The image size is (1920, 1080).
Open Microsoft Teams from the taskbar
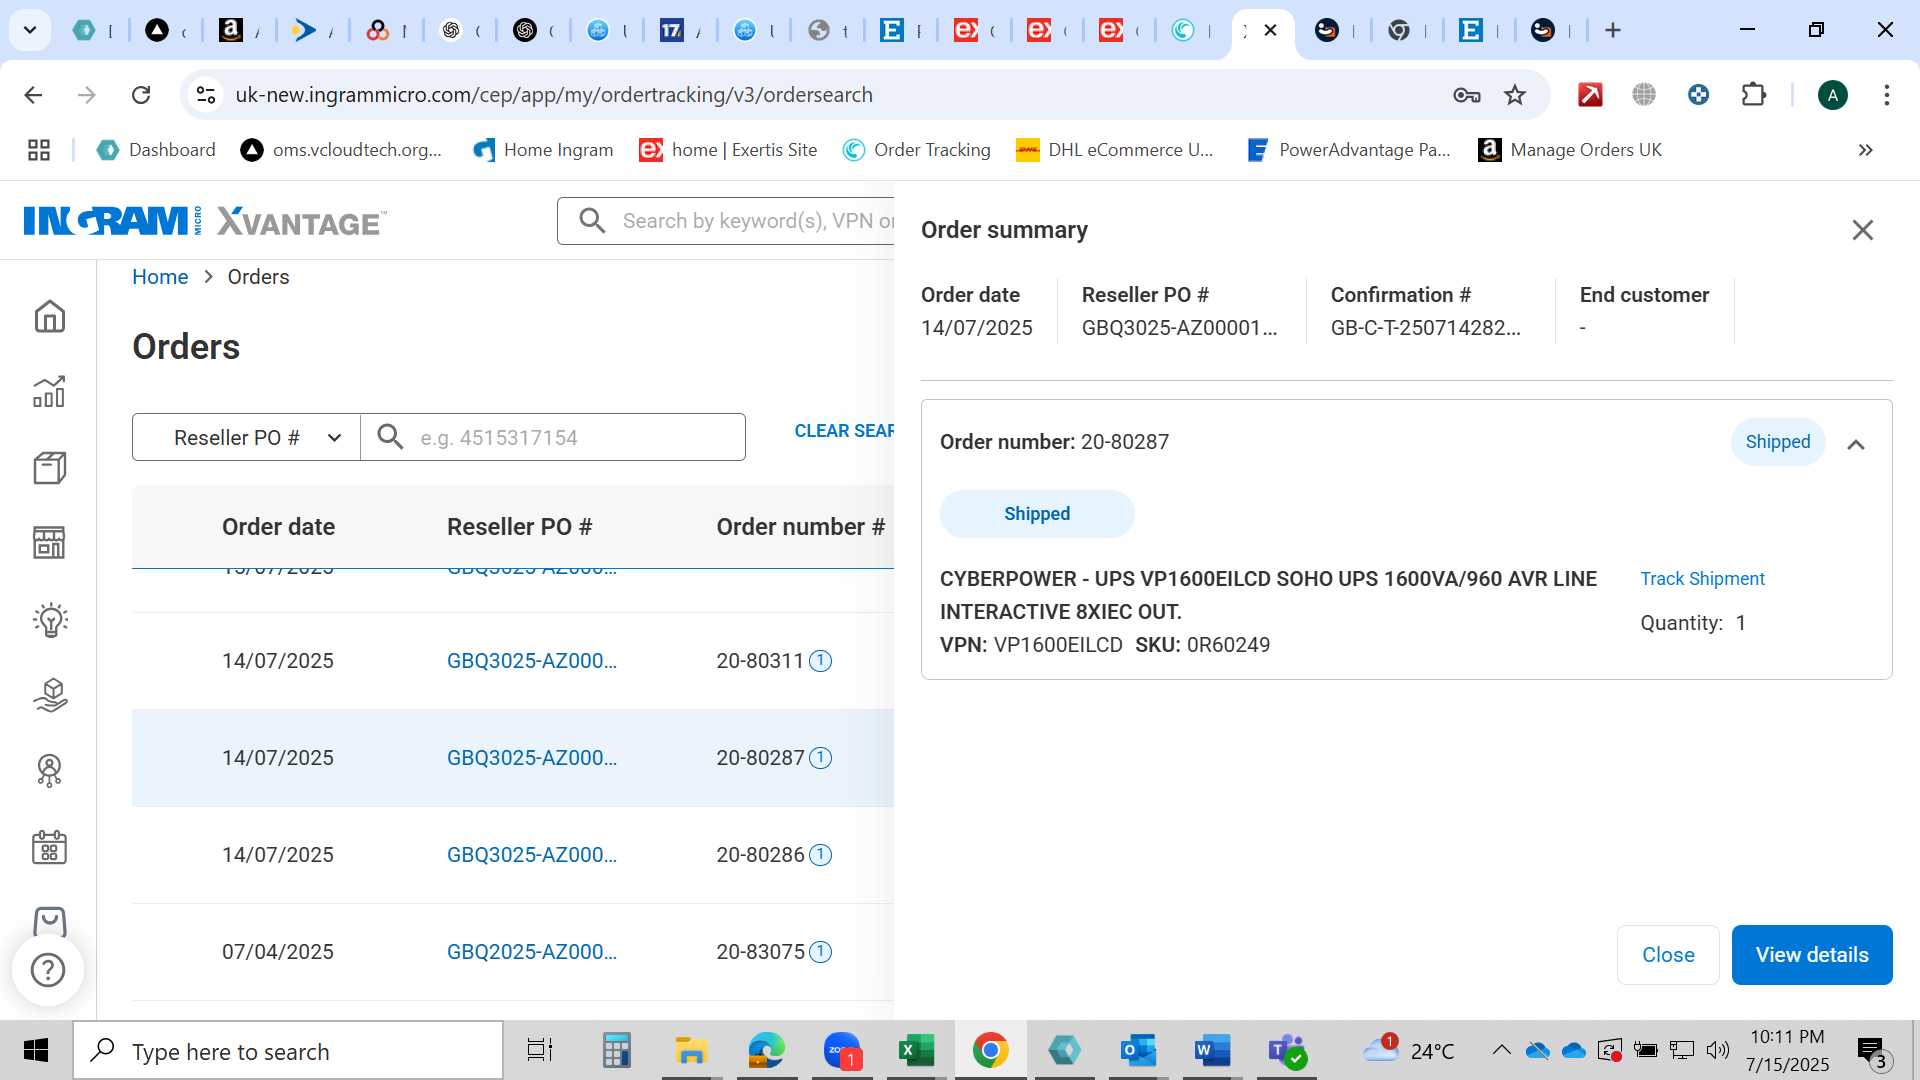coord(1286,1051)
